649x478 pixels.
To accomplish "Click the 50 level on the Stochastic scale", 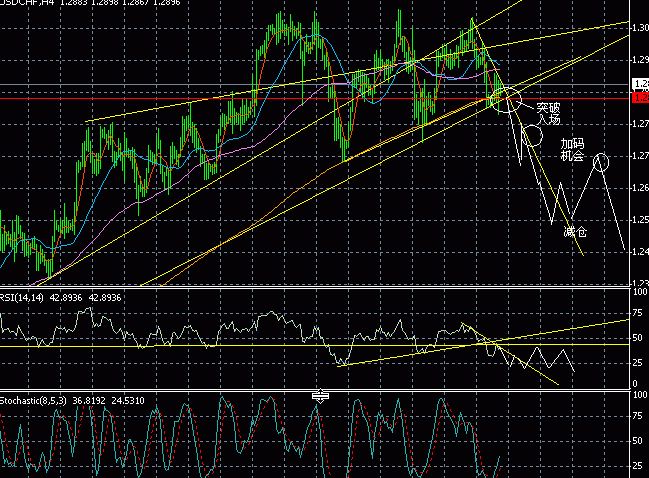I will pyautogui.click(x=637, y=440).
